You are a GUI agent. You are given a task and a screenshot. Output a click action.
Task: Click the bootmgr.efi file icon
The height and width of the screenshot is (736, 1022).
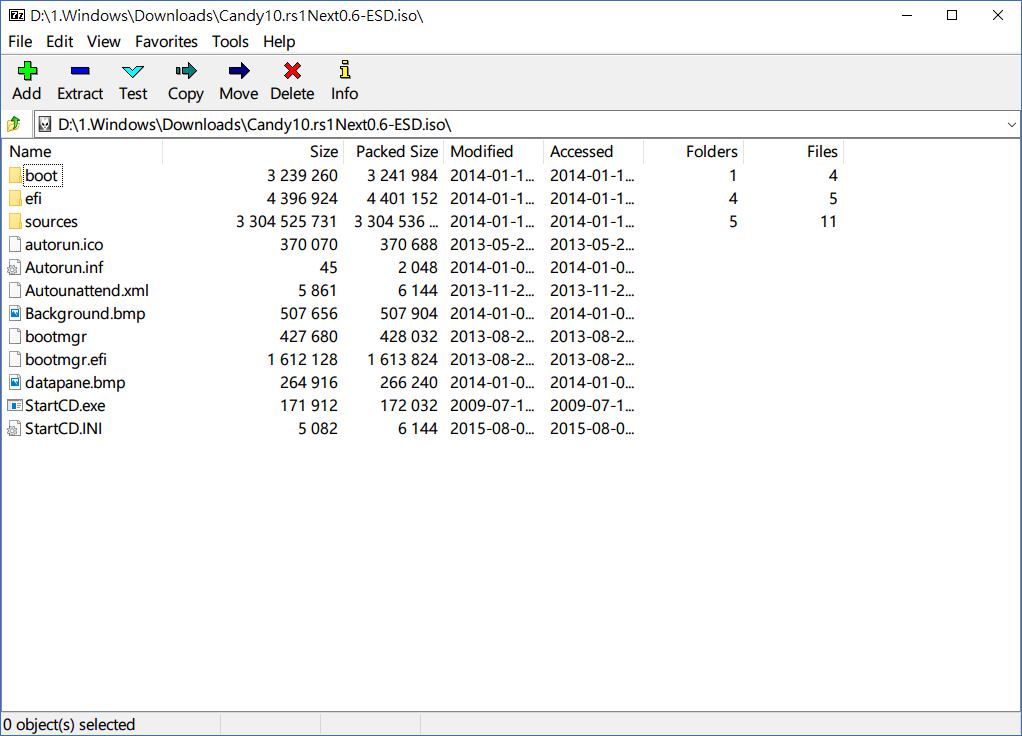15,359
